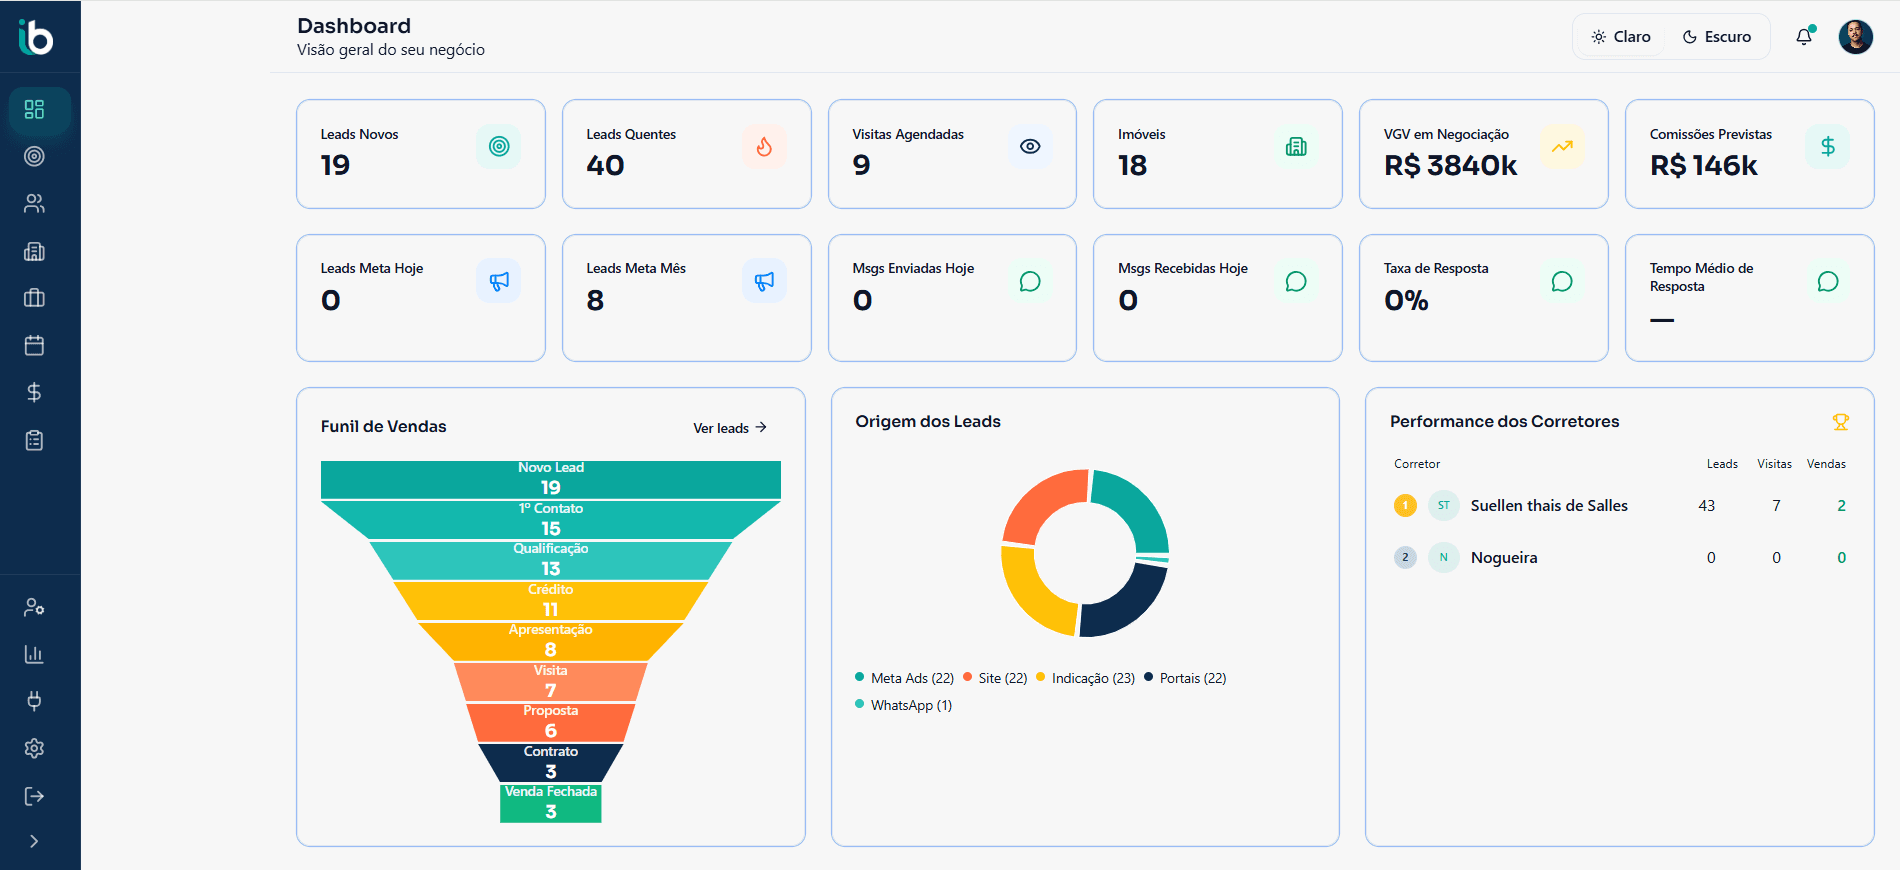
Task: Open the notifications bell
Action: [x=1804, y=37]
